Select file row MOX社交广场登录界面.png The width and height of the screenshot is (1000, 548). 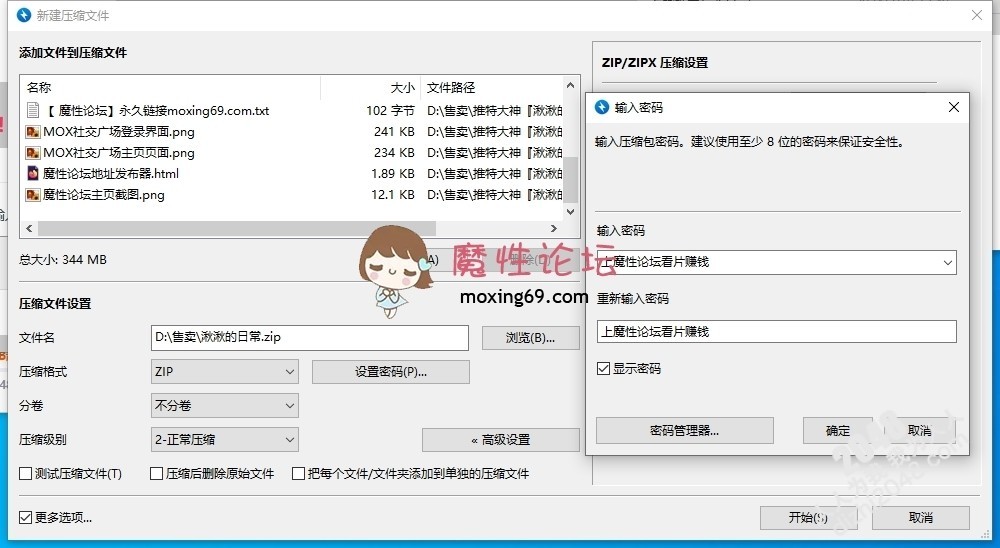pos(293,132)
